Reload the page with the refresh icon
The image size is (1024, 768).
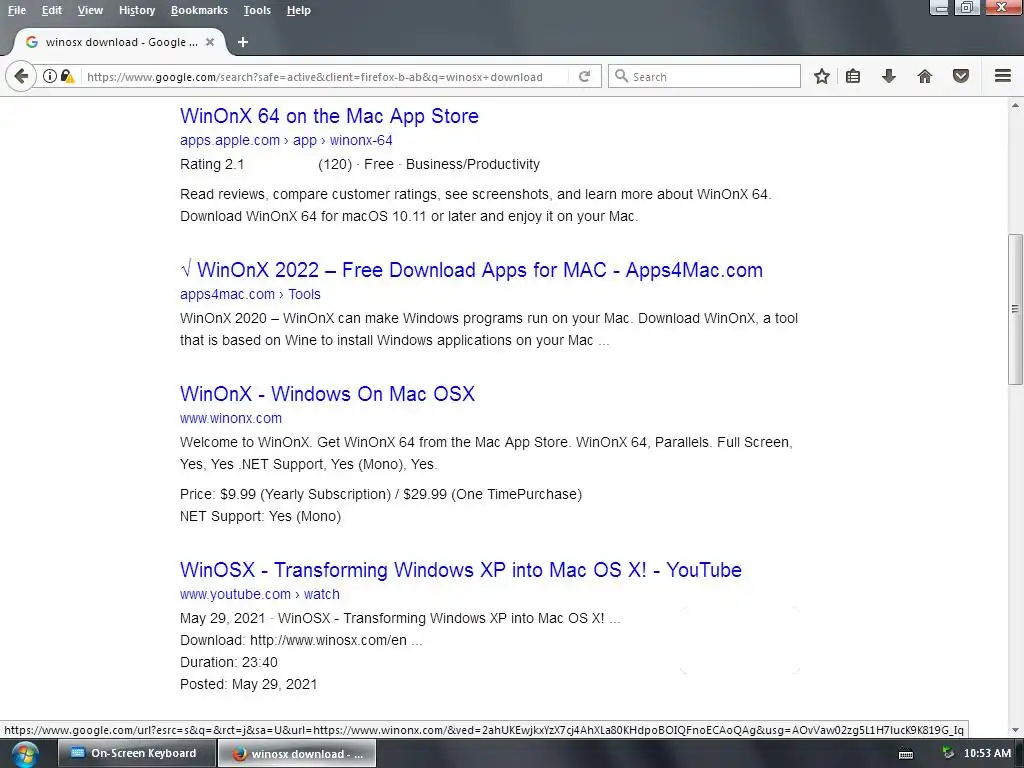click(x=584, y=76)
